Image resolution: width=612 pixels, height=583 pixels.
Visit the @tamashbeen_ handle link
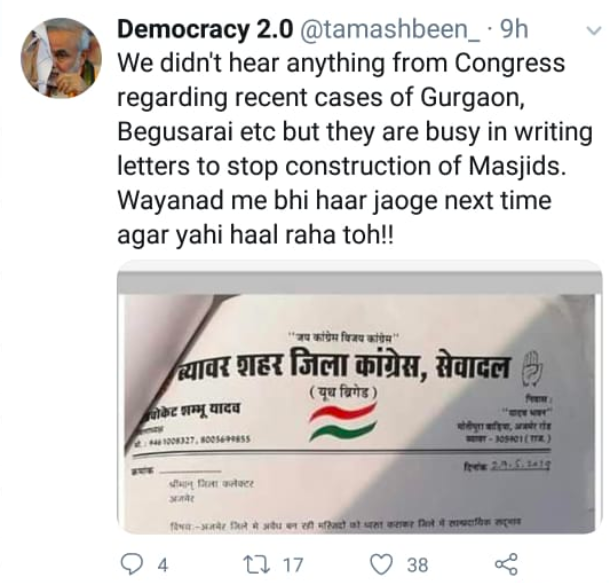(390, 30)
